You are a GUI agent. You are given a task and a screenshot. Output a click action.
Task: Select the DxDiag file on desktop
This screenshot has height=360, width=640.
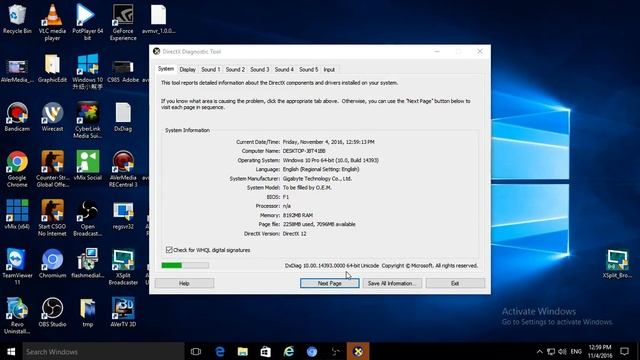click(123, 117)
